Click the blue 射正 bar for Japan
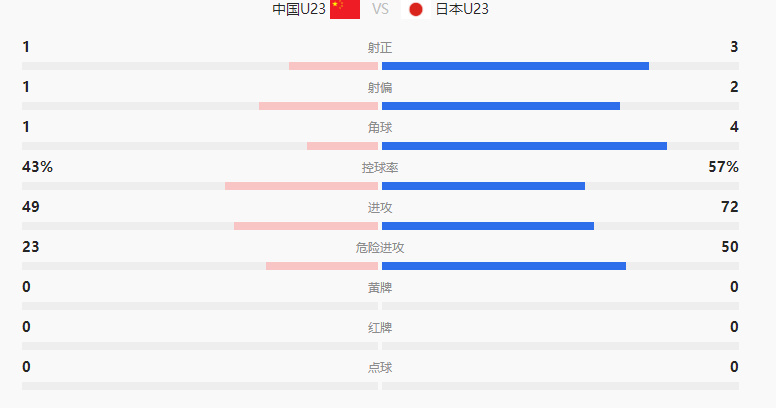 point(515,66)
